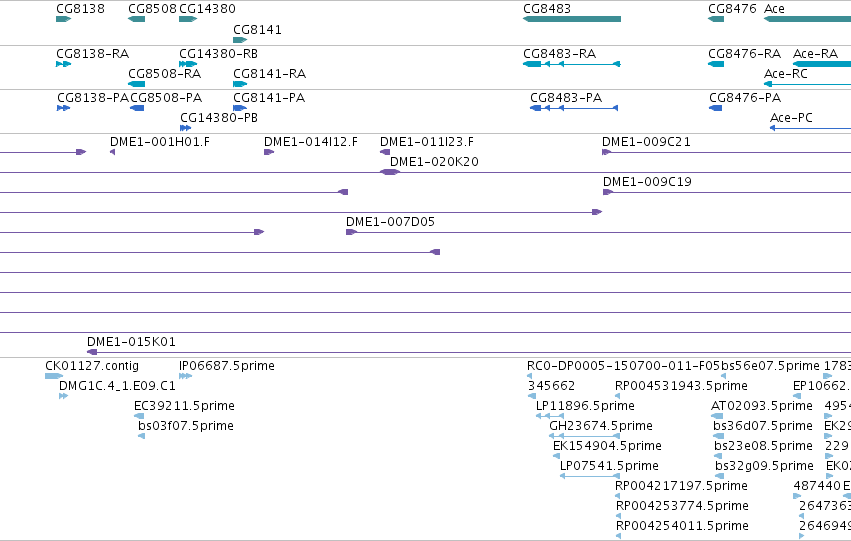Select the DME1-011I23.F clone marker

385,152
